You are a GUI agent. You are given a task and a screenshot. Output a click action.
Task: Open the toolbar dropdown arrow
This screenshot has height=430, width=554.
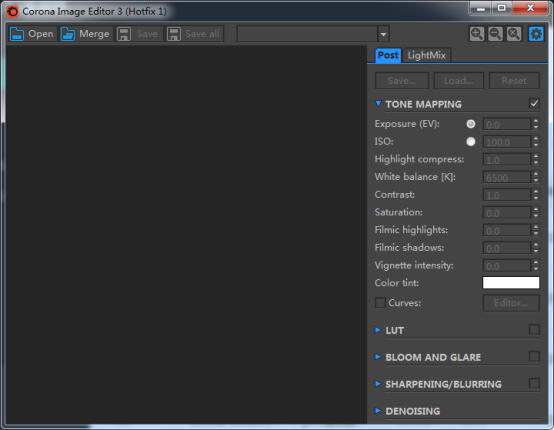point(383,34)
